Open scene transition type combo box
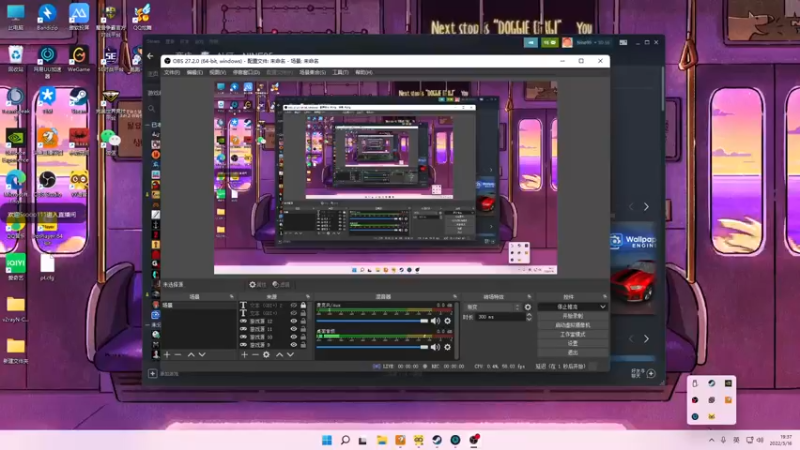Viewport: 800px width, 450px height. [x=492, y=307]
